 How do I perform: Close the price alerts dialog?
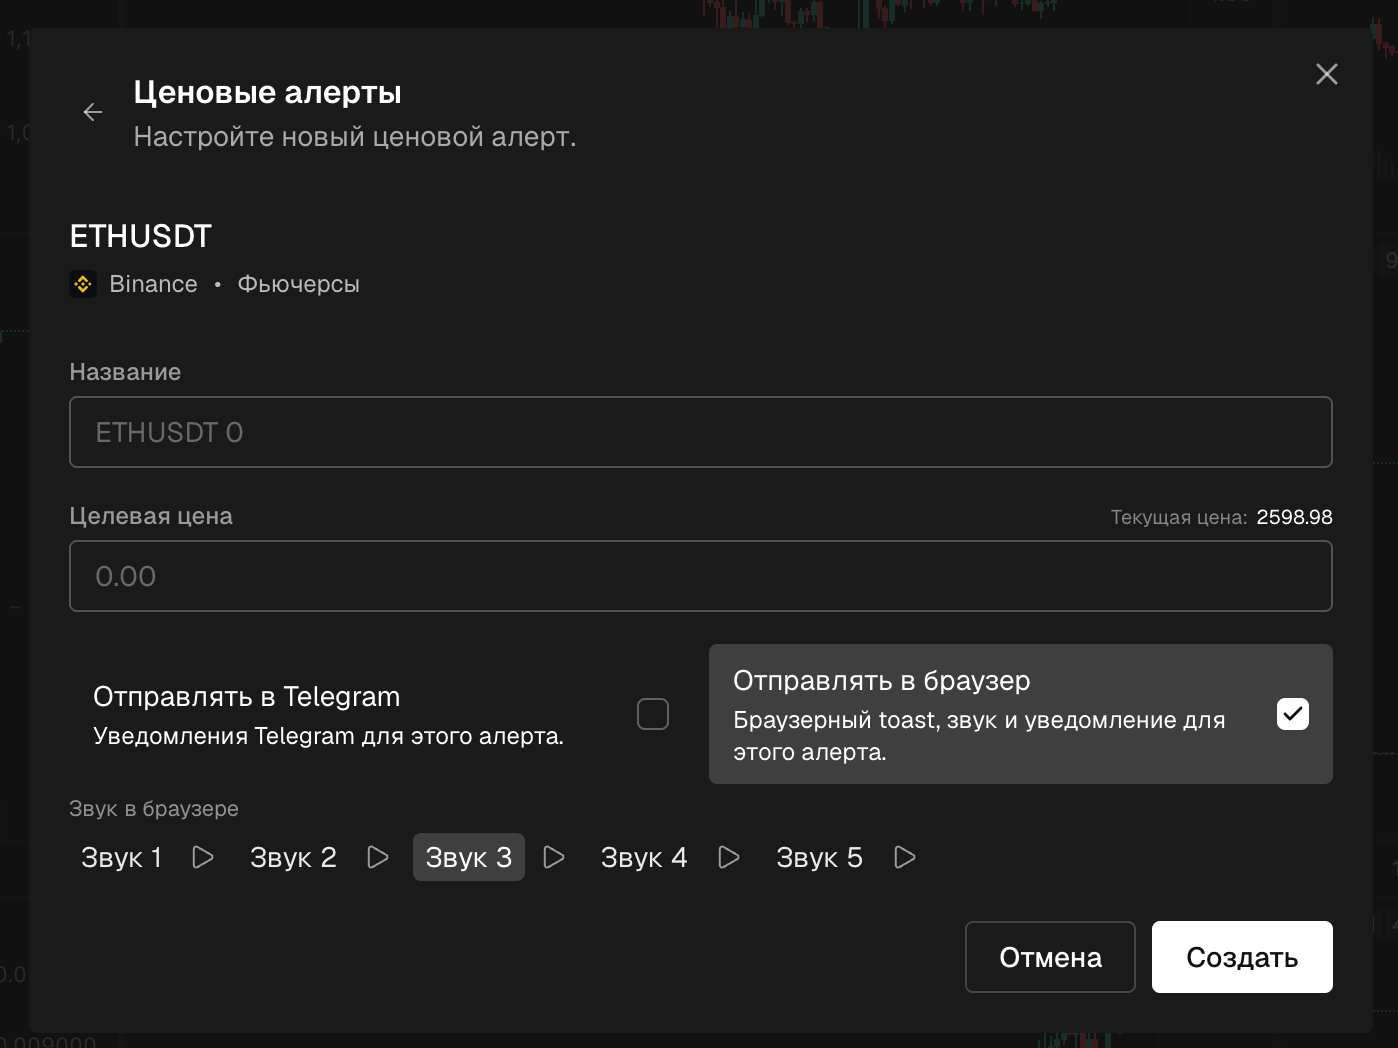point(1327,74)
